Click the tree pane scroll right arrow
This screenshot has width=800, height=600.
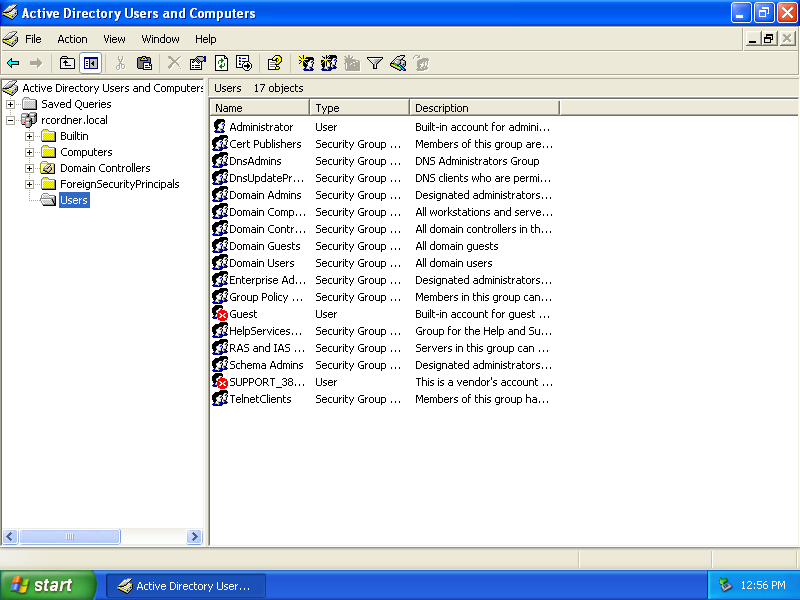click(194, 537)
